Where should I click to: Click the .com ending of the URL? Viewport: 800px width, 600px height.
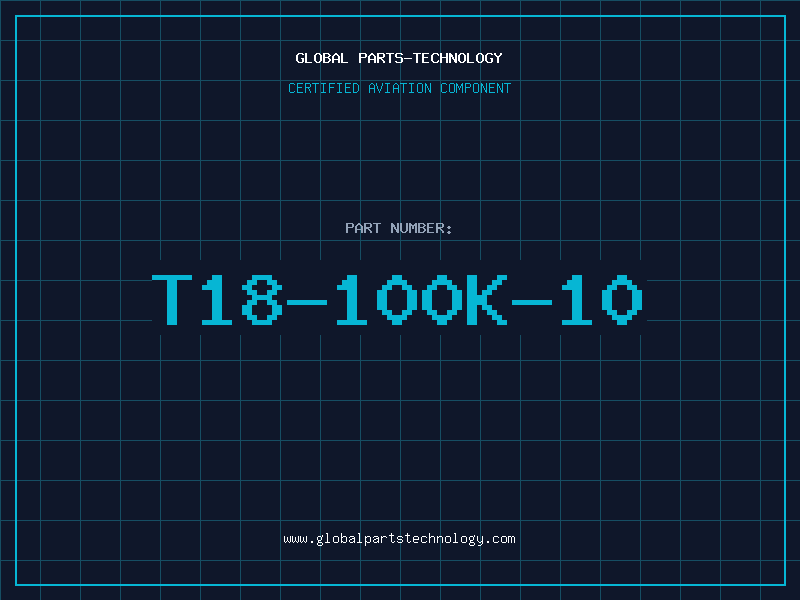click(499, 539)
